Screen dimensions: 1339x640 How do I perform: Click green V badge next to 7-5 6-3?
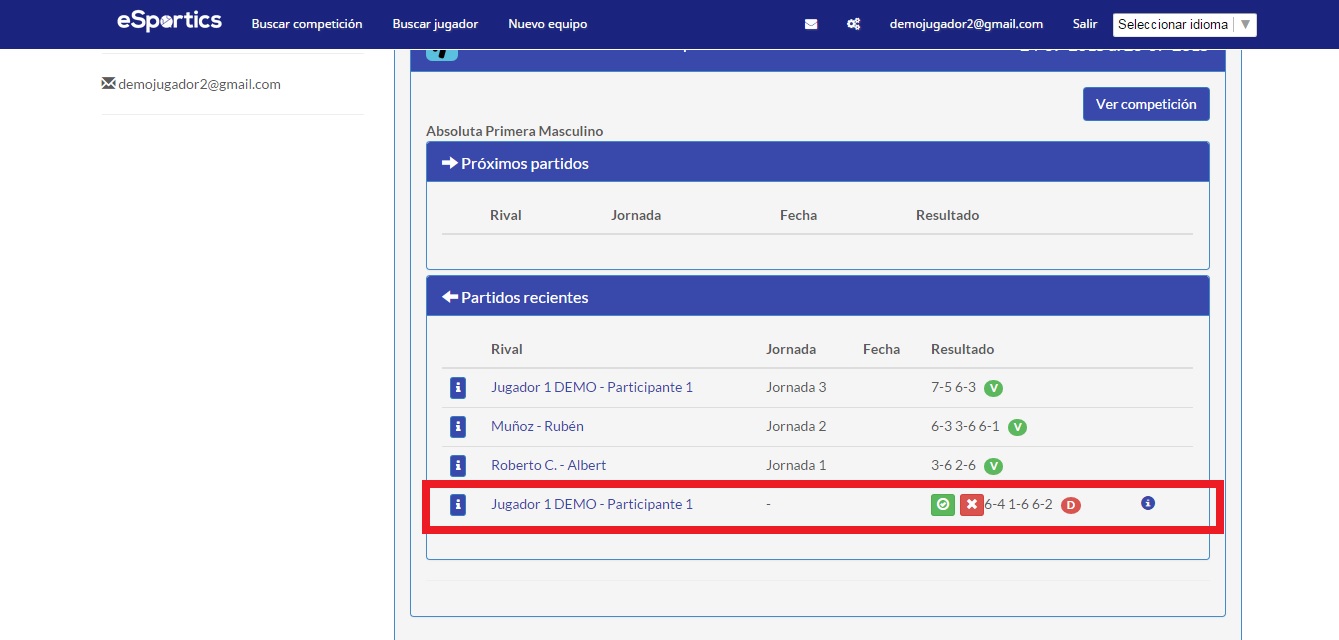pos(994,388)
